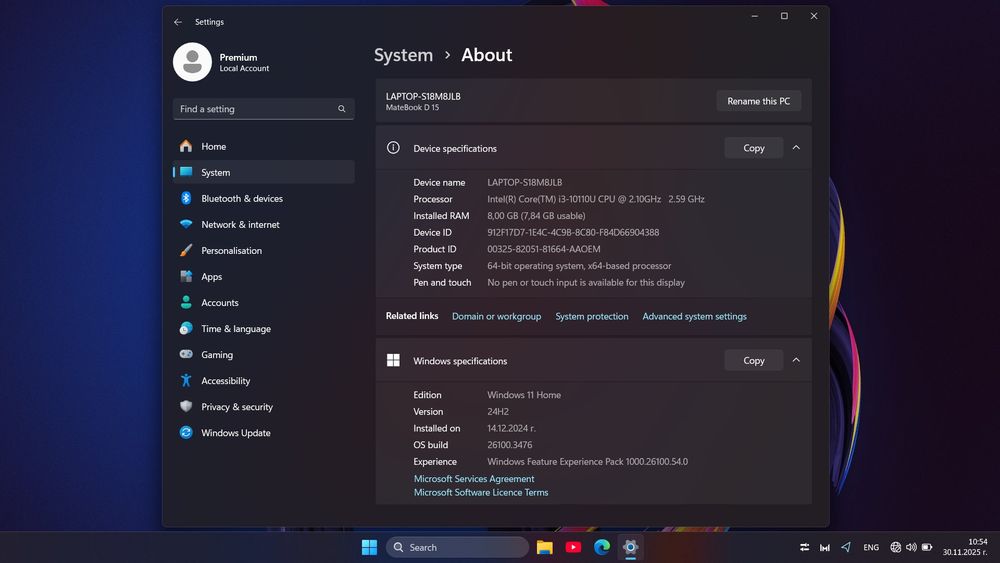Click the MateBook D 15 model text
The image size is (1000, 563).
[412, 108]
